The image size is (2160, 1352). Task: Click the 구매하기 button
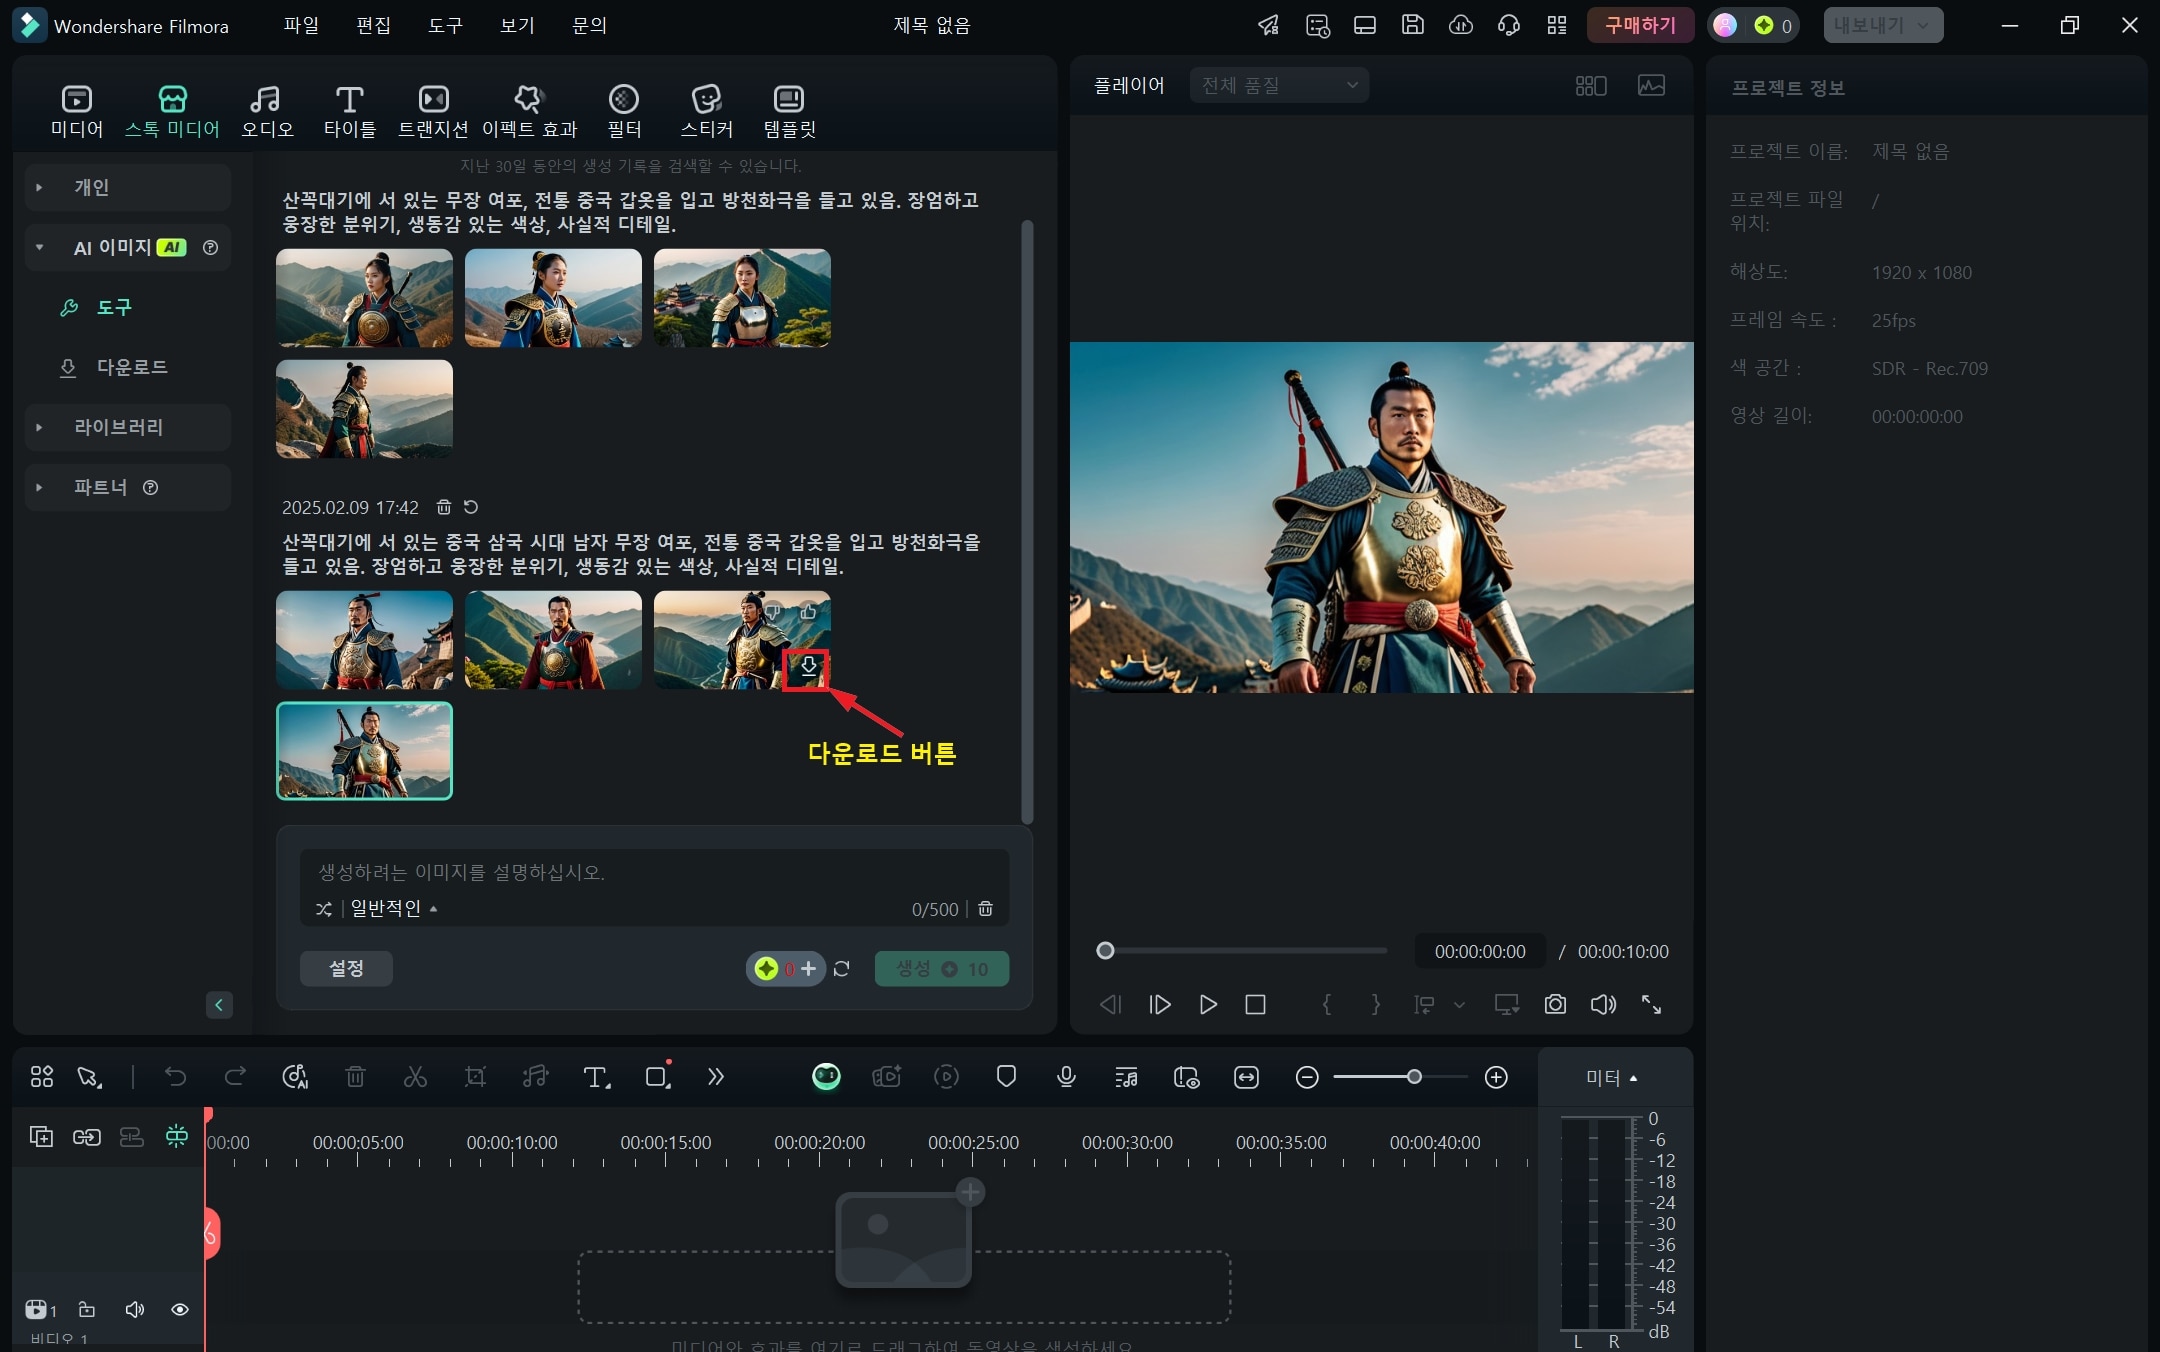(1640, 25)
